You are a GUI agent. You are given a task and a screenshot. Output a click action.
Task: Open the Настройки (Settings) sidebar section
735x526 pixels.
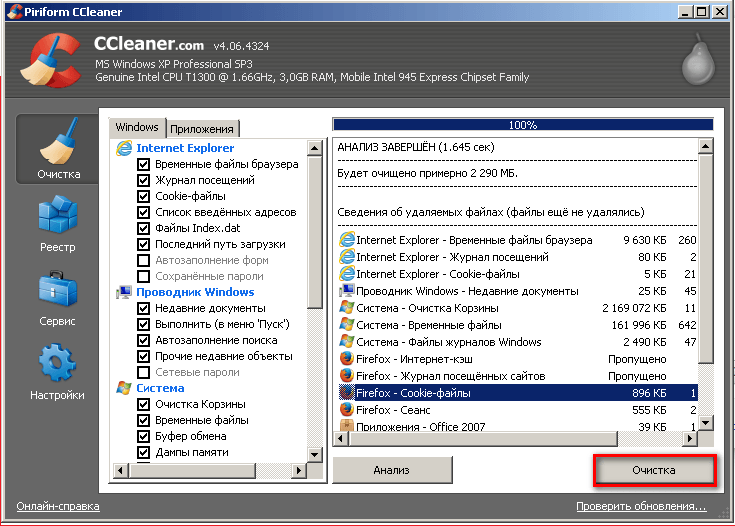56,372
